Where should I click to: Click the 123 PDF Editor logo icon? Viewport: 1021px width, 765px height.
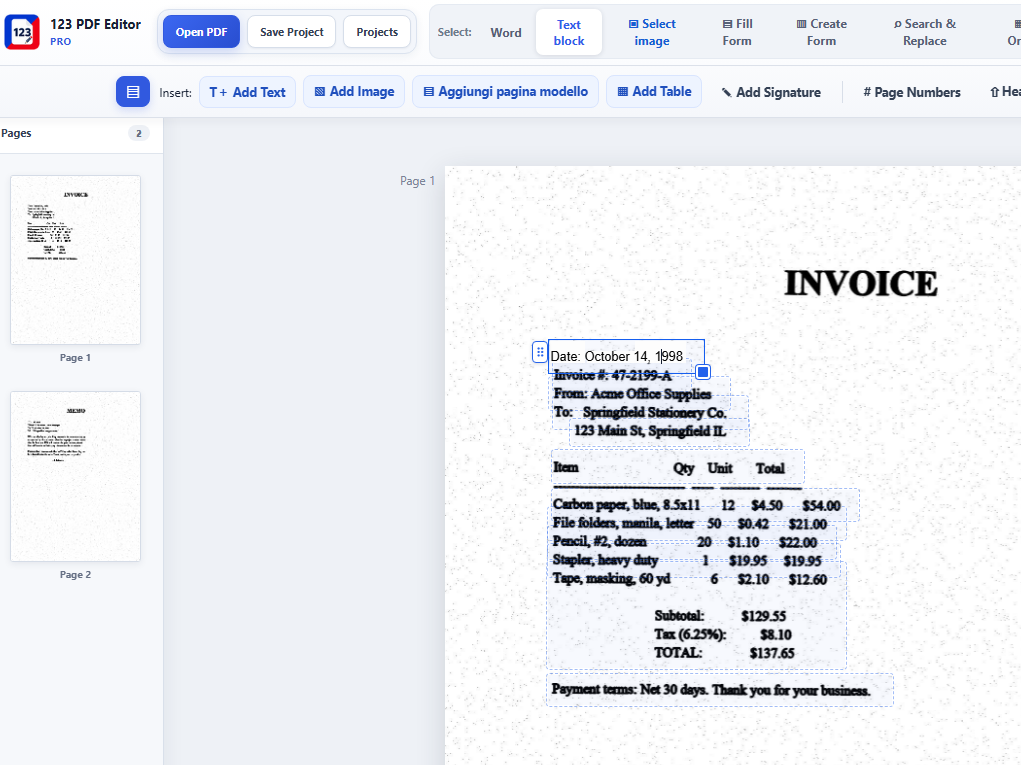point(21,32)
